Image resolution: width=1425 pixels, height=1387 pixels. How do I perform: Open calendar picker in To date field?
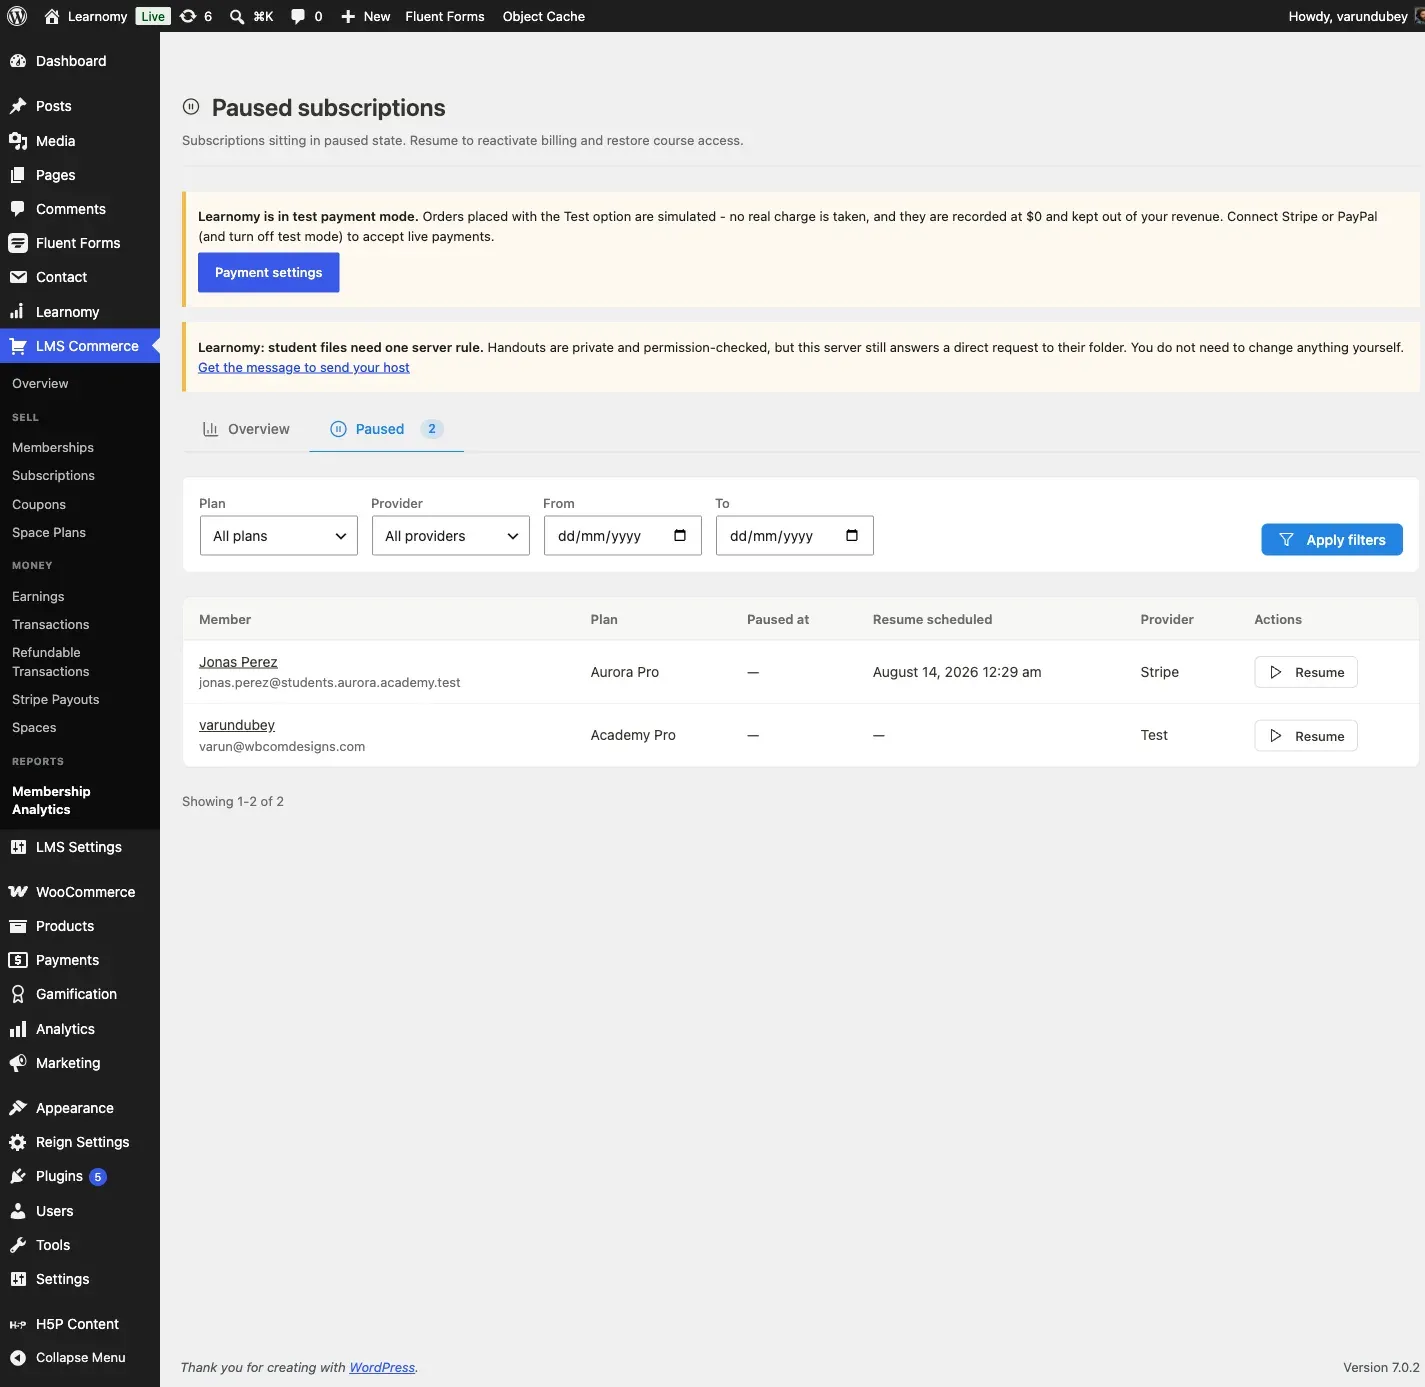[852, 535]
